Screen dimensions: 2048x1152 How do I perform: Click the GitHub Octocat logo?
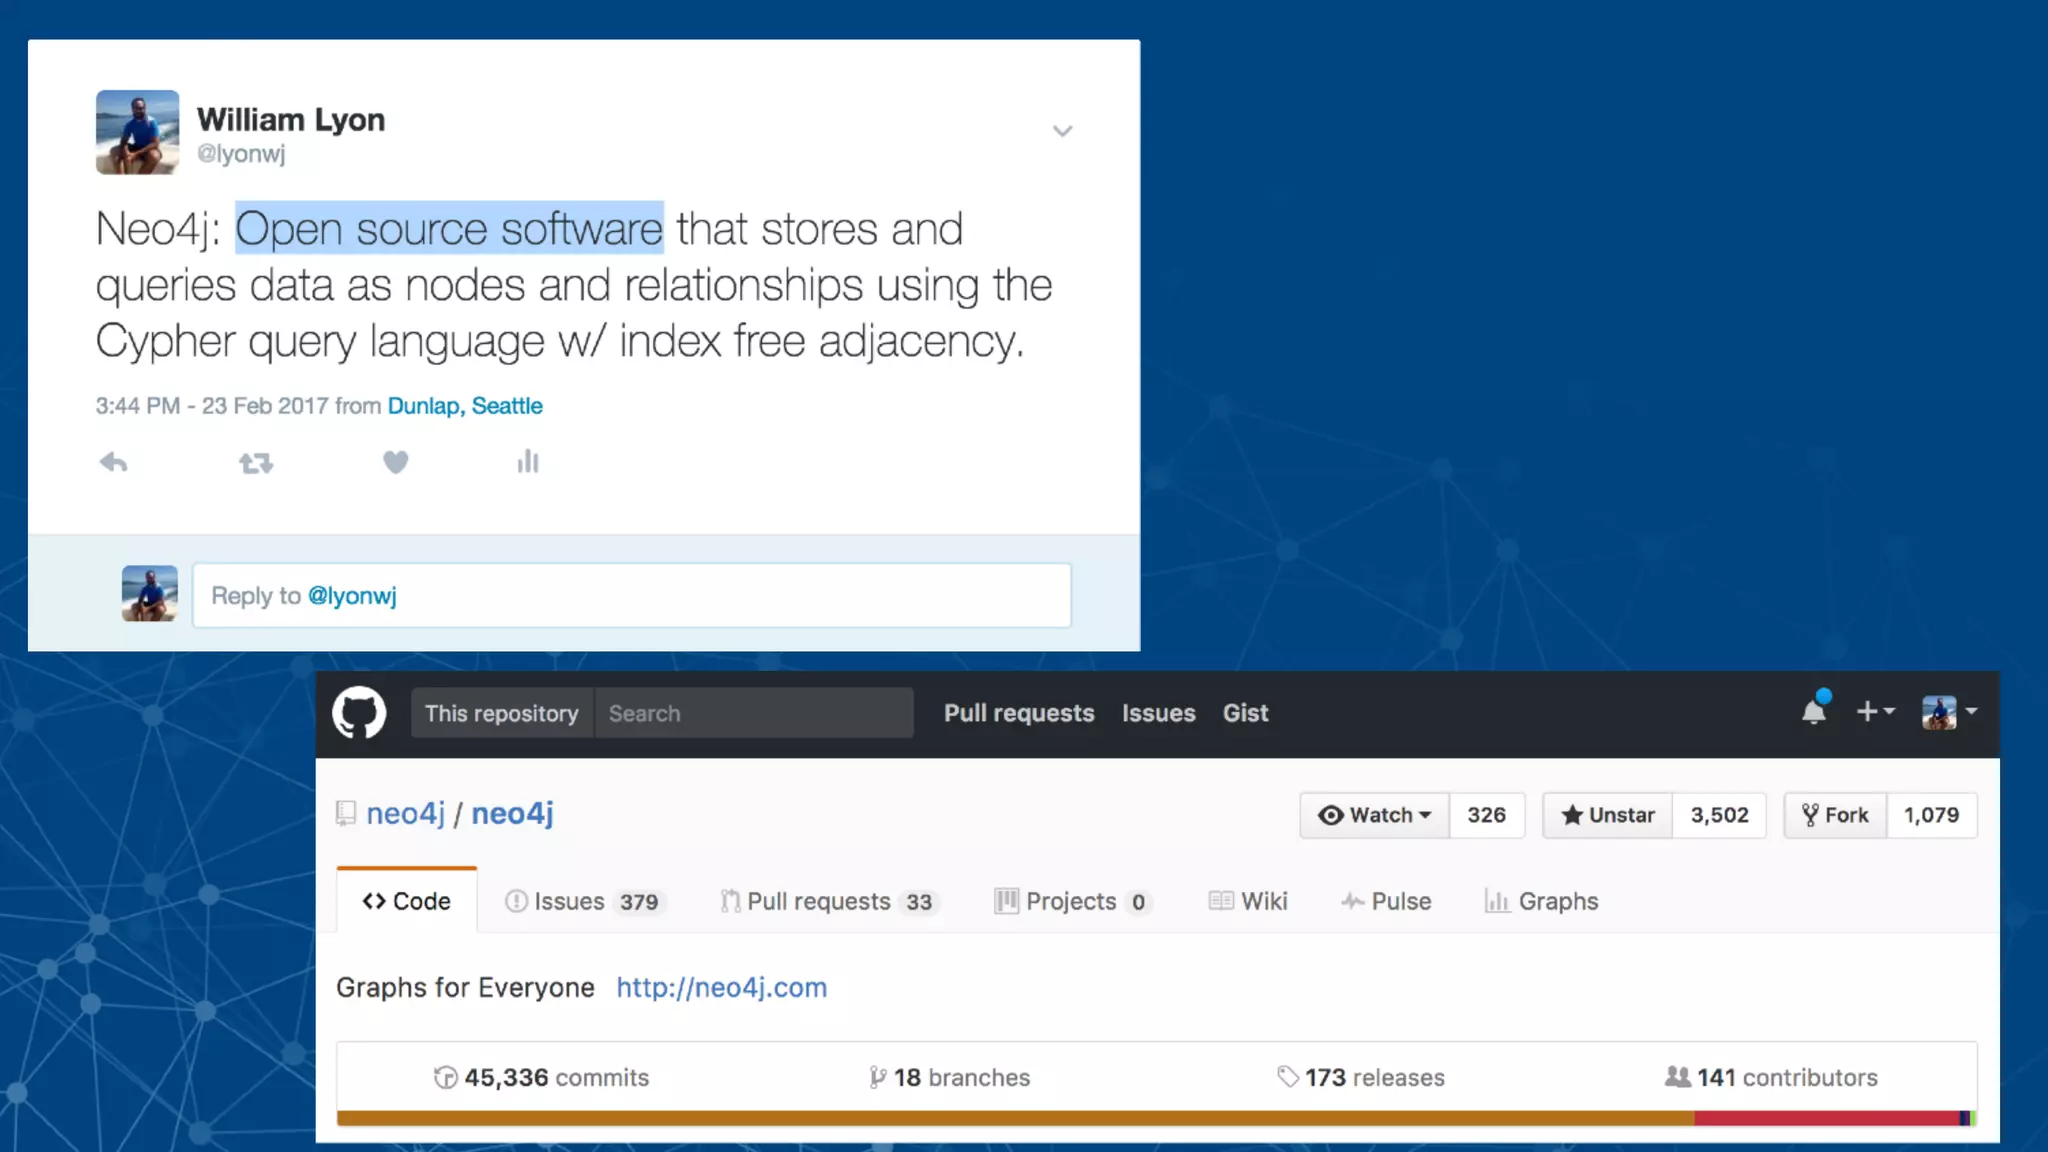pyautogui.click(x=359, y=713)
